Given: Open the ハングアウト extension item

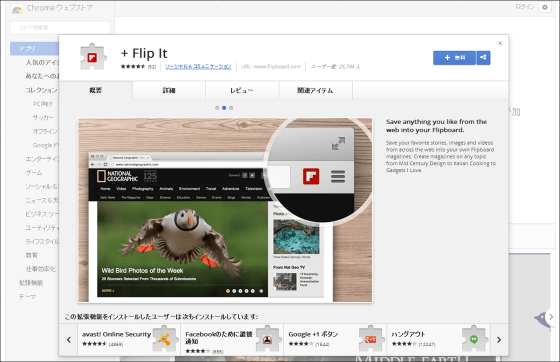Looking at the screenshot, I should [x=438, y=340].
